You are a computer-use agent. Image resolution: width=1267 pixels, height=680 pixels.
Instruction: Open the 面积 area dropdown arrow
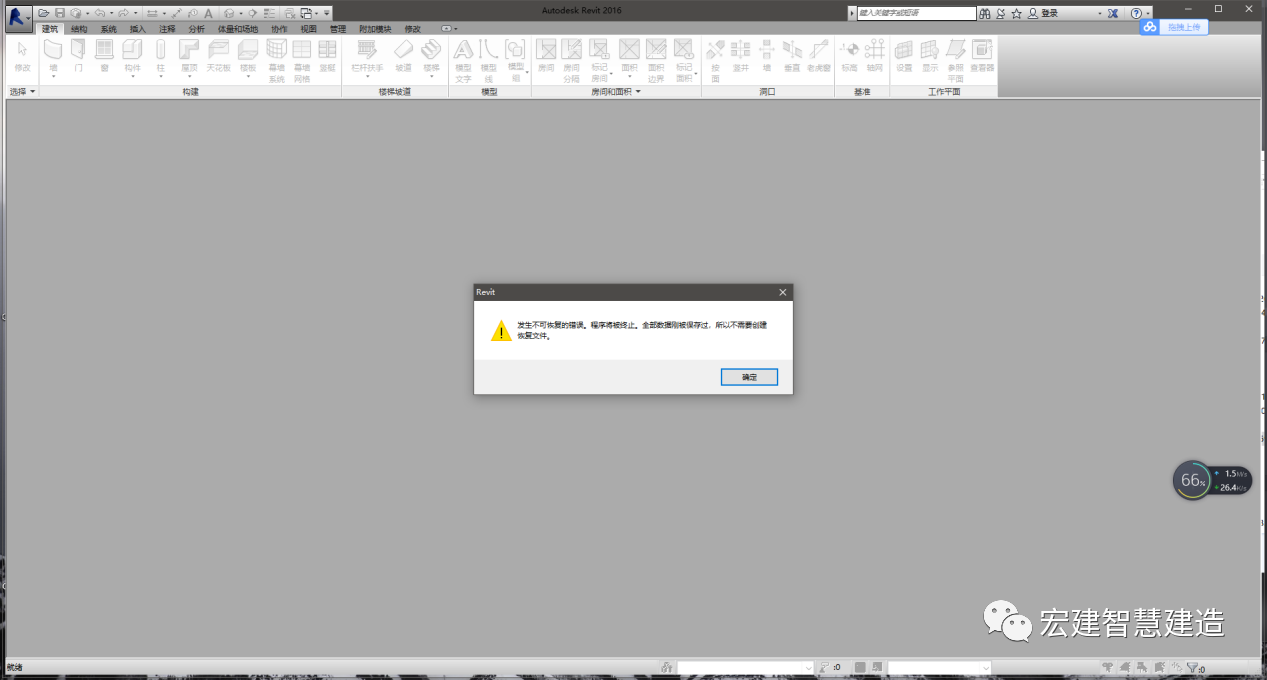tap(629, 77)
